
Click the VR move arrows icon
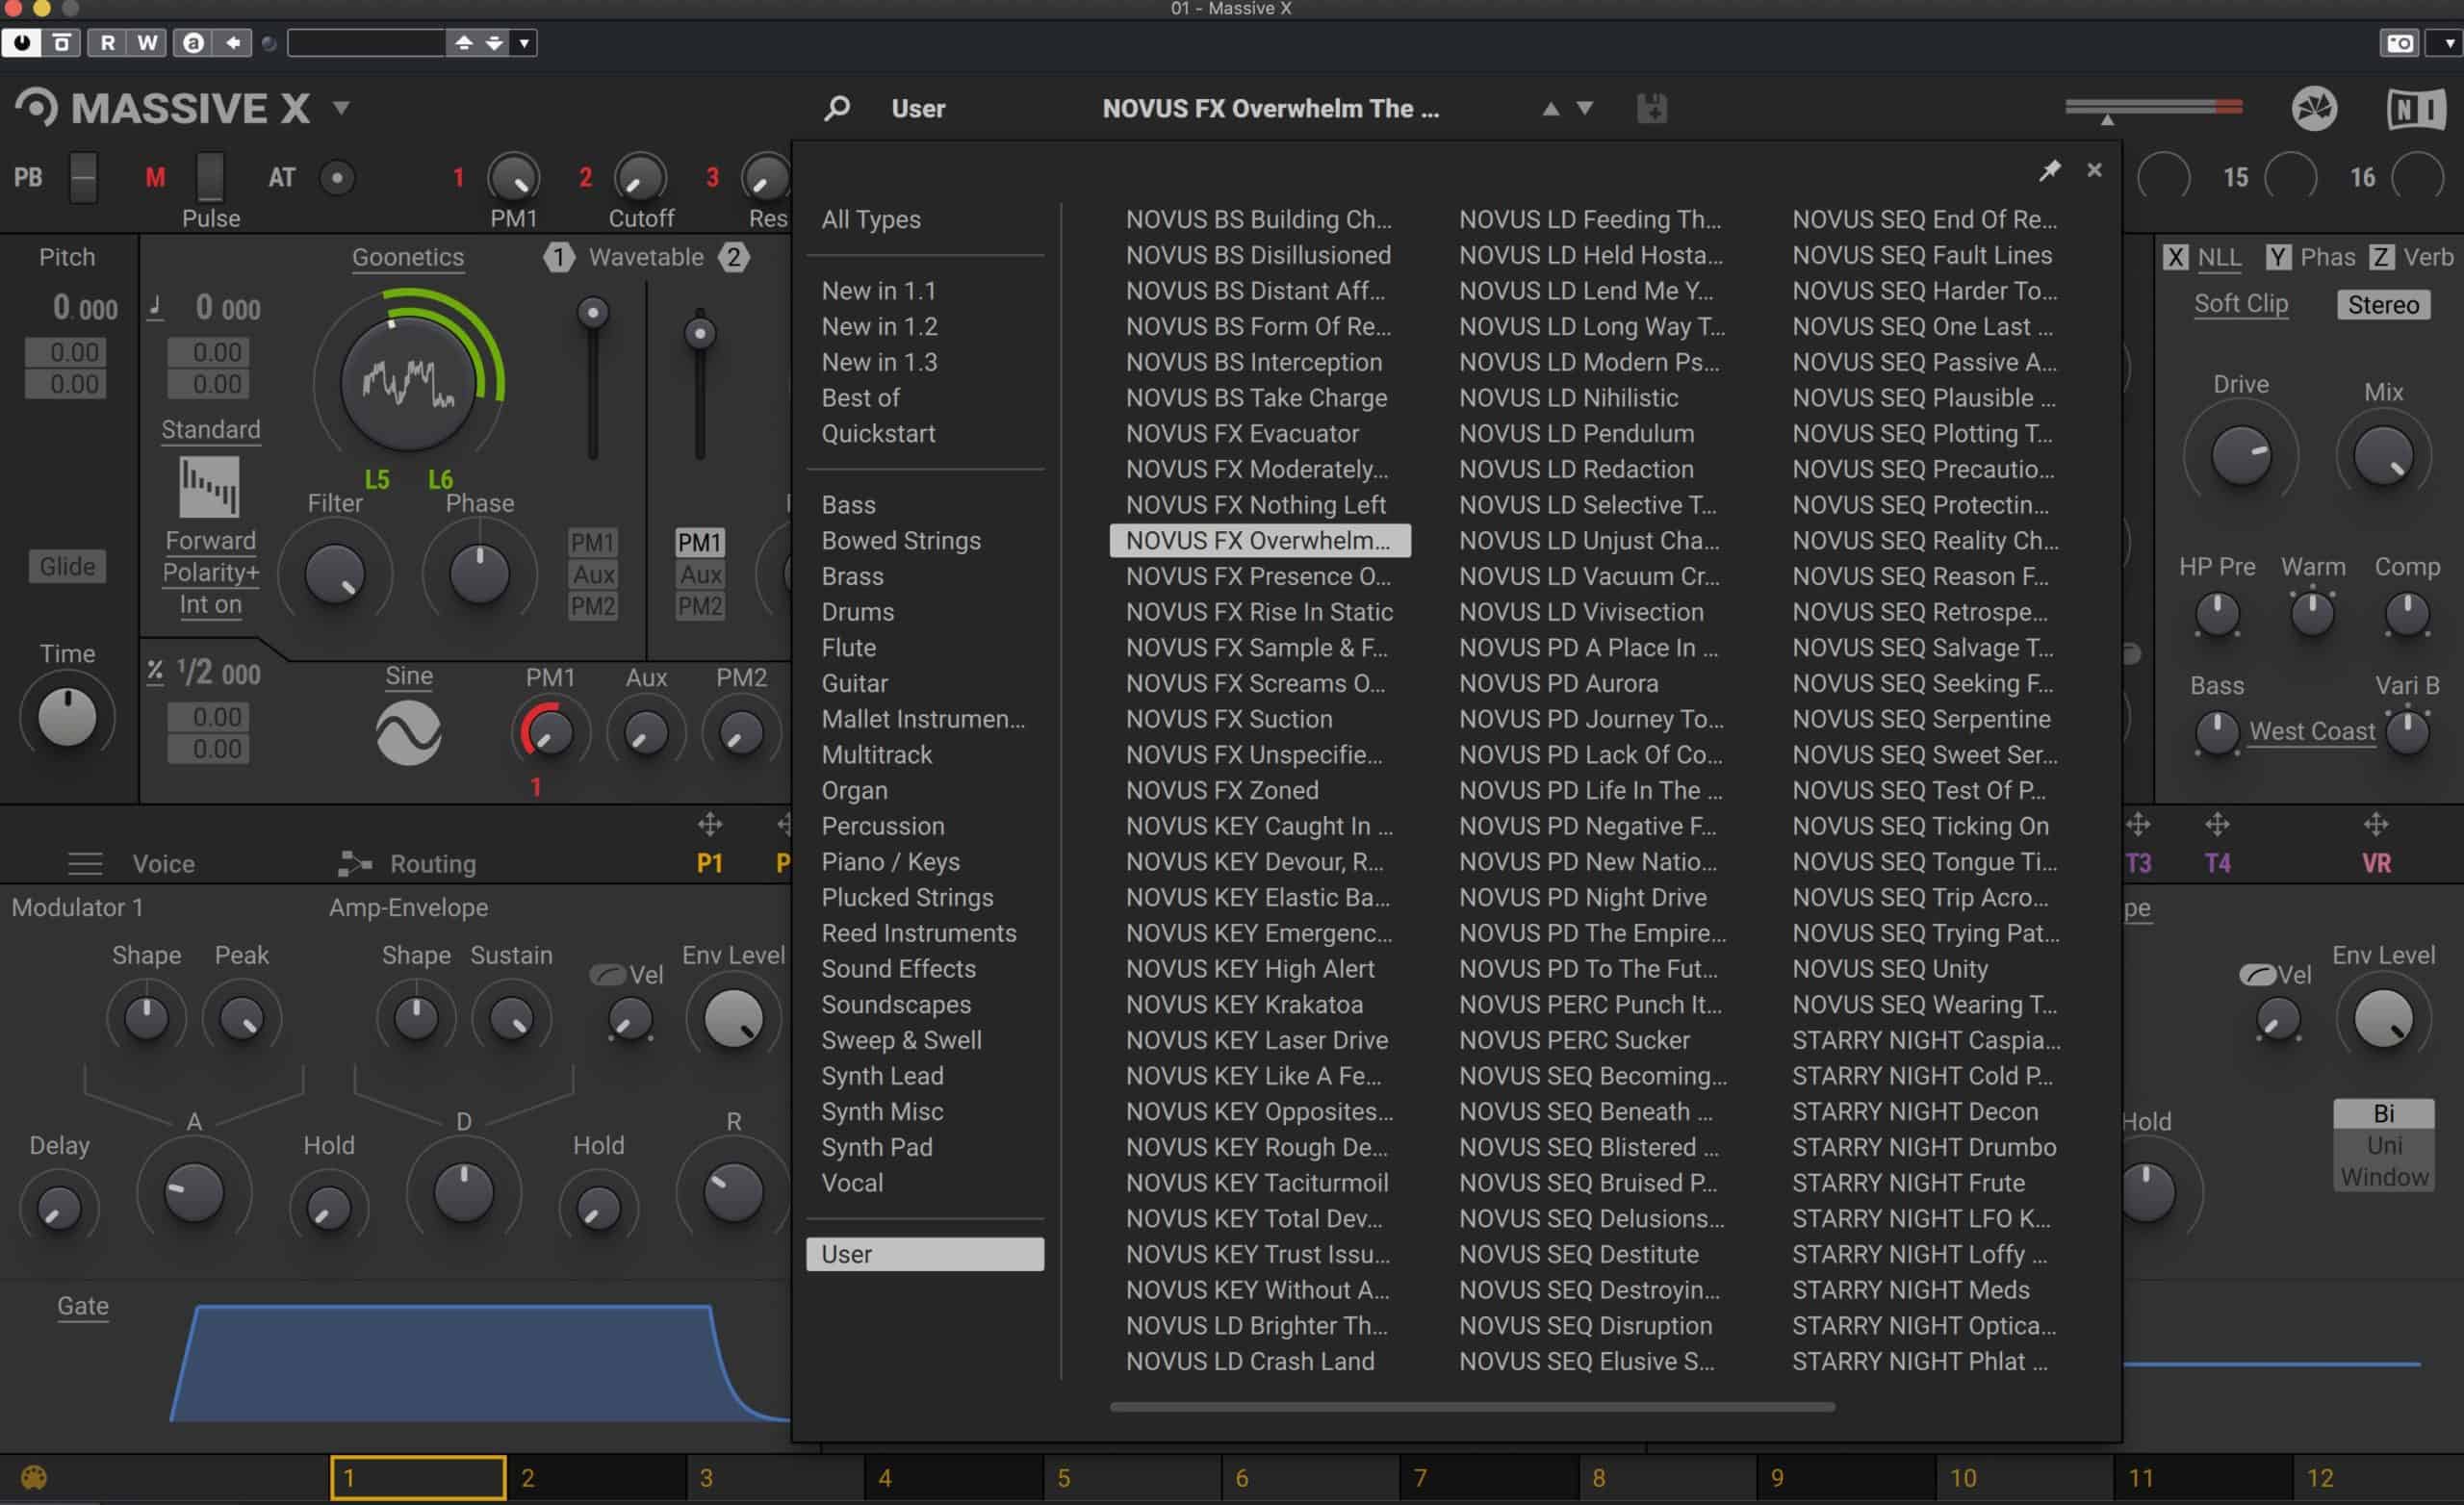coord(2376,824)
